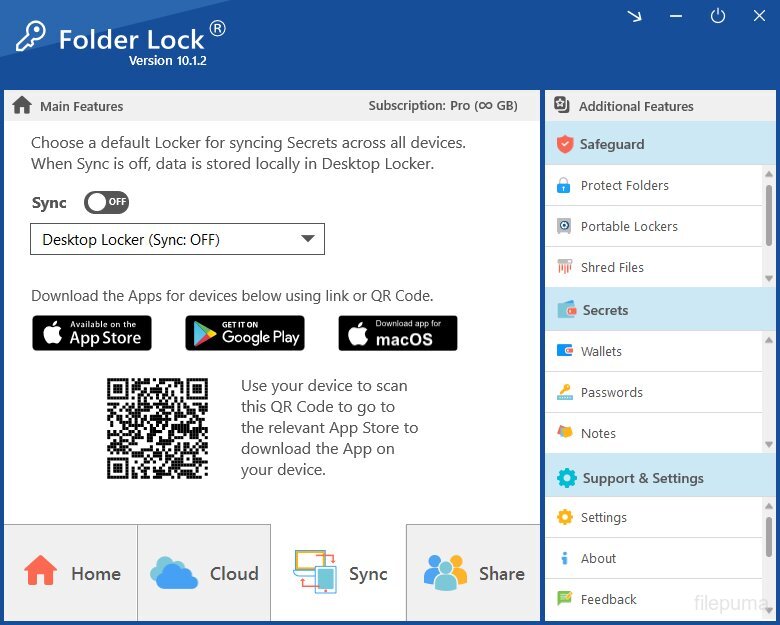
Task: Click the Available on the App Store badge
Action: tap(92, 333)
